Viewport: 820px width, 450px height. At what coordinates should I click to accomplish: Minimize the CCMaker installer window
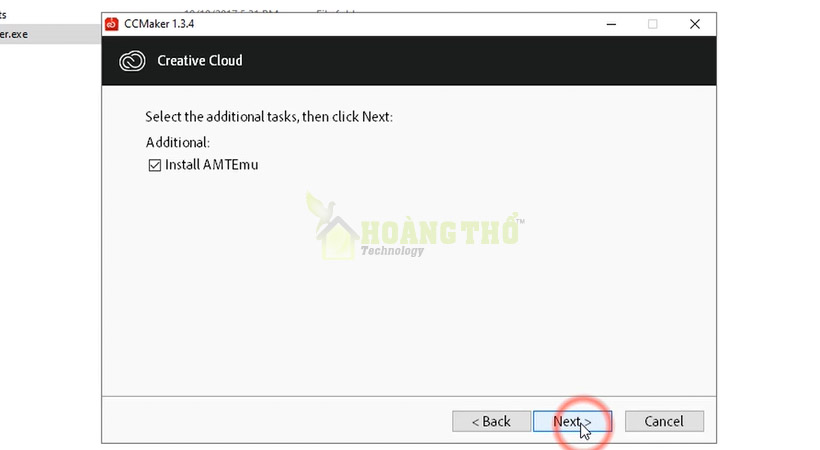point(611,24)
